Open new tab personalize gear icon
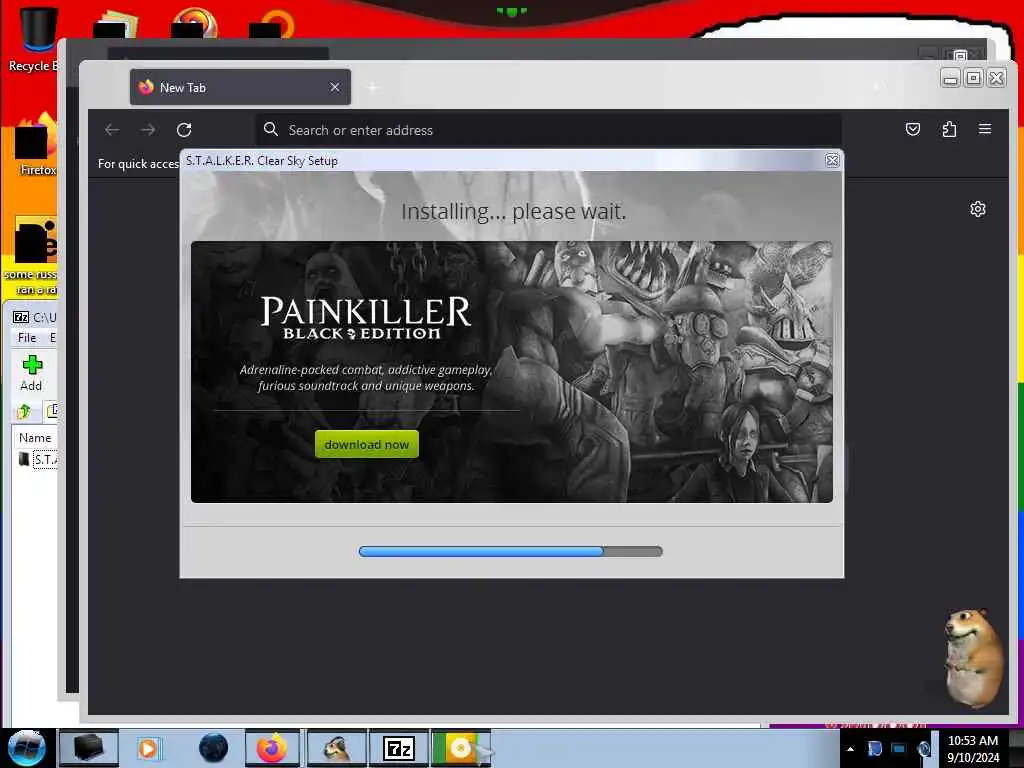 [978, 209]
